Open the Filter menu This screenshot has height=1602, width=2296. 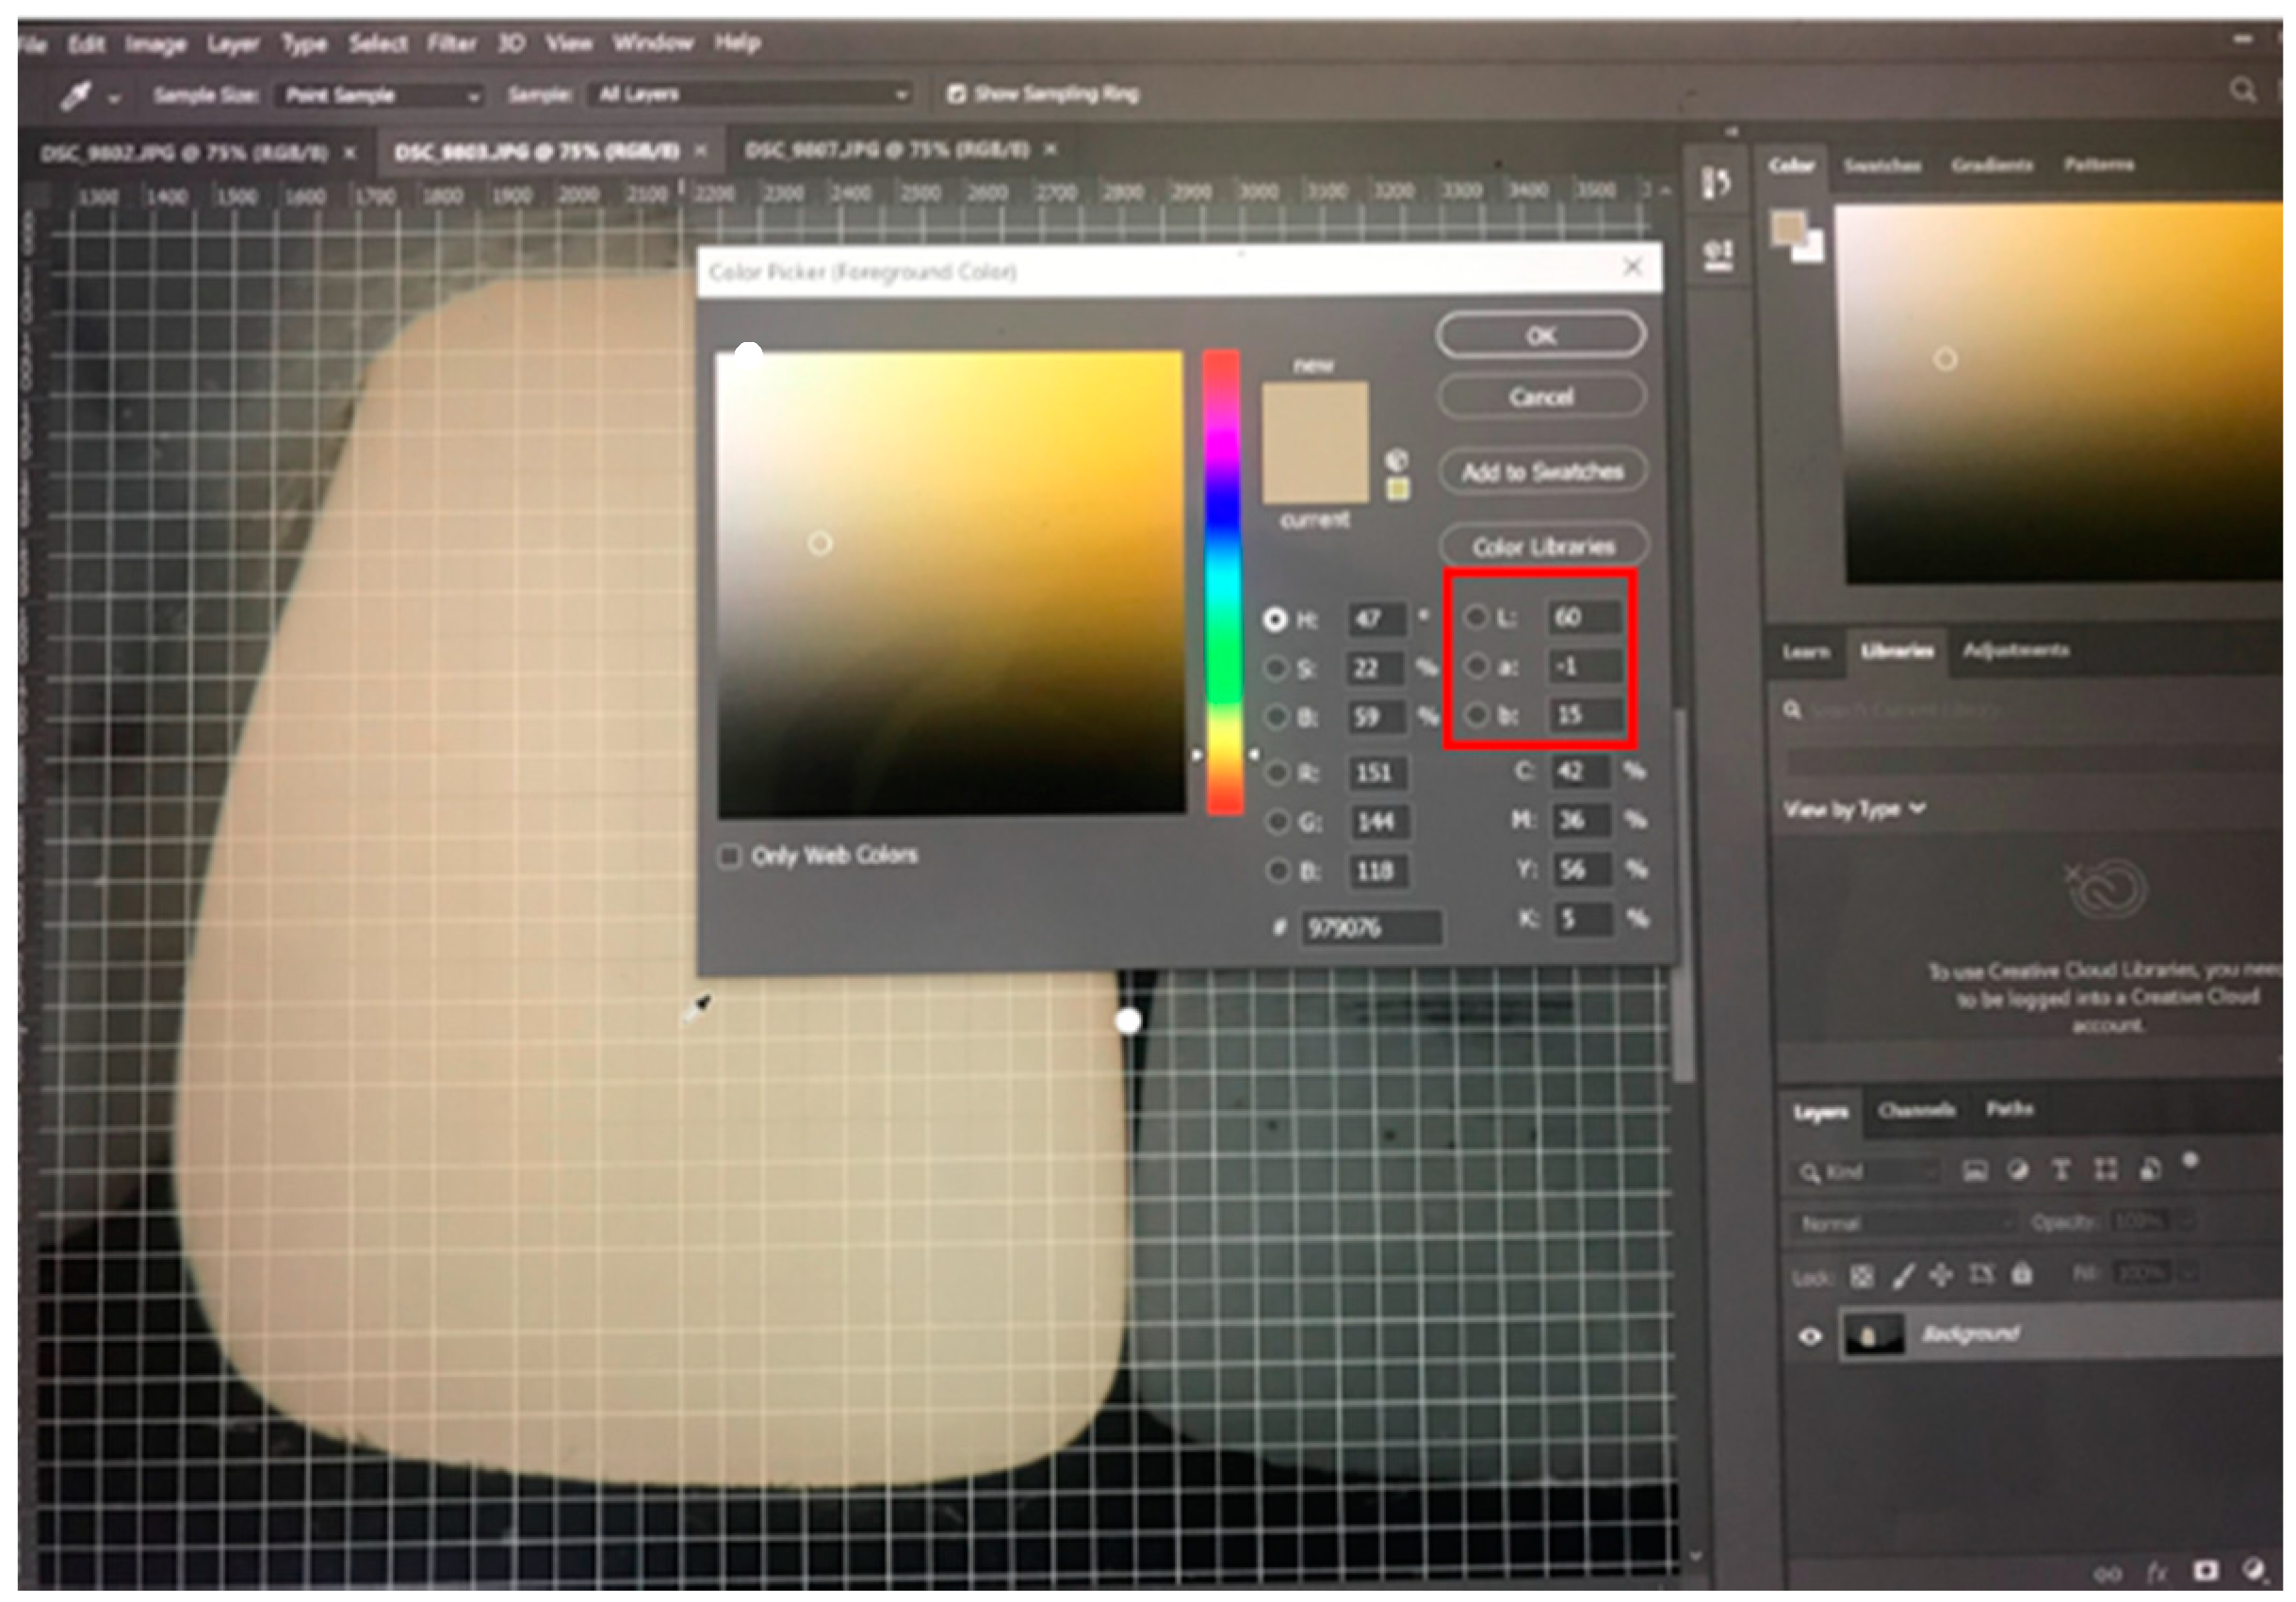[451, 43]
